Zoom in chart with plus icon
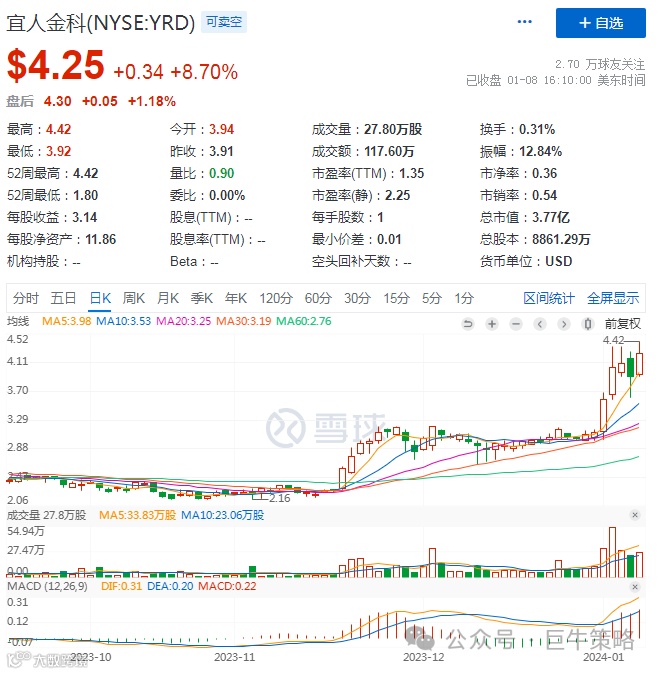Viewport: 661px width, 674px height. click(492, 324)
